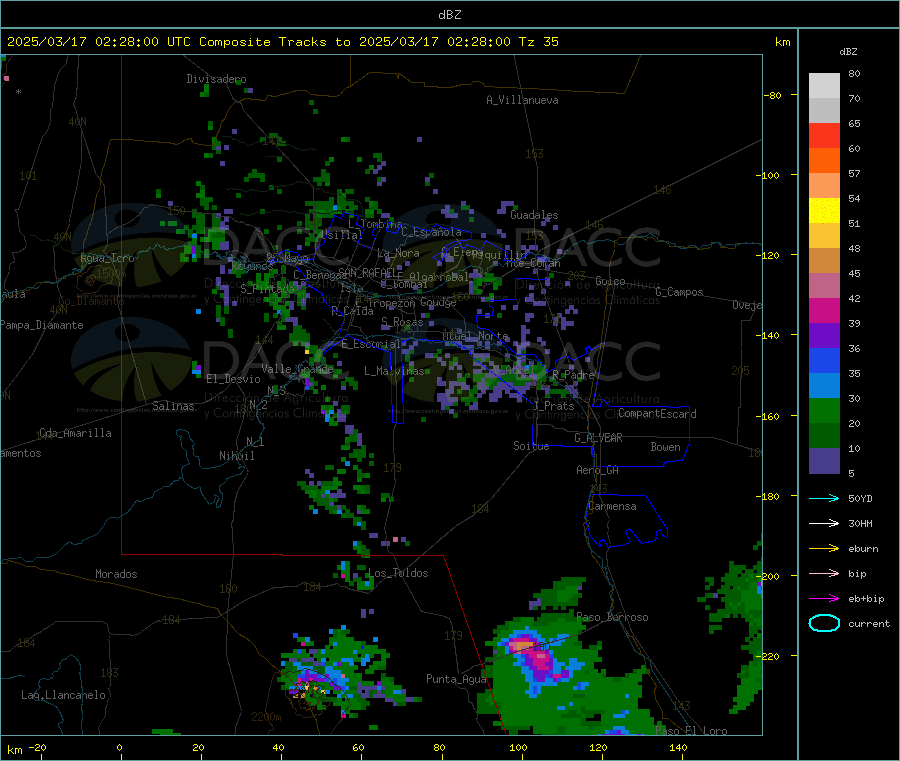Click the 'Paso_Barroso' location label
This screenshot has width=900, height=761.
click(612, 617)
